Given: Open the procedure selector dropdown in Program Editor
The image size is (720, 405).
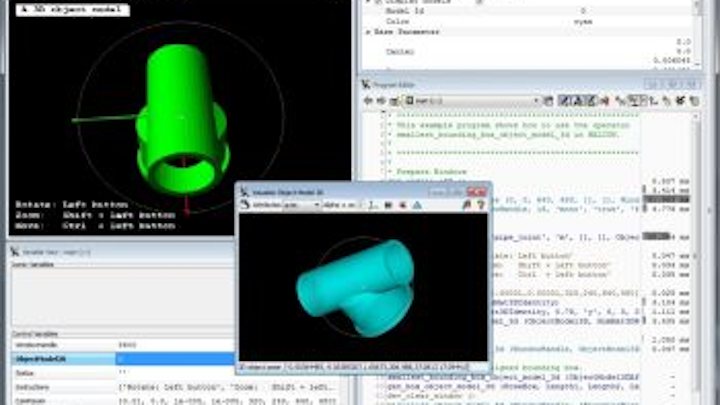Looking at the screenshot, I should (x=472, y=101).
